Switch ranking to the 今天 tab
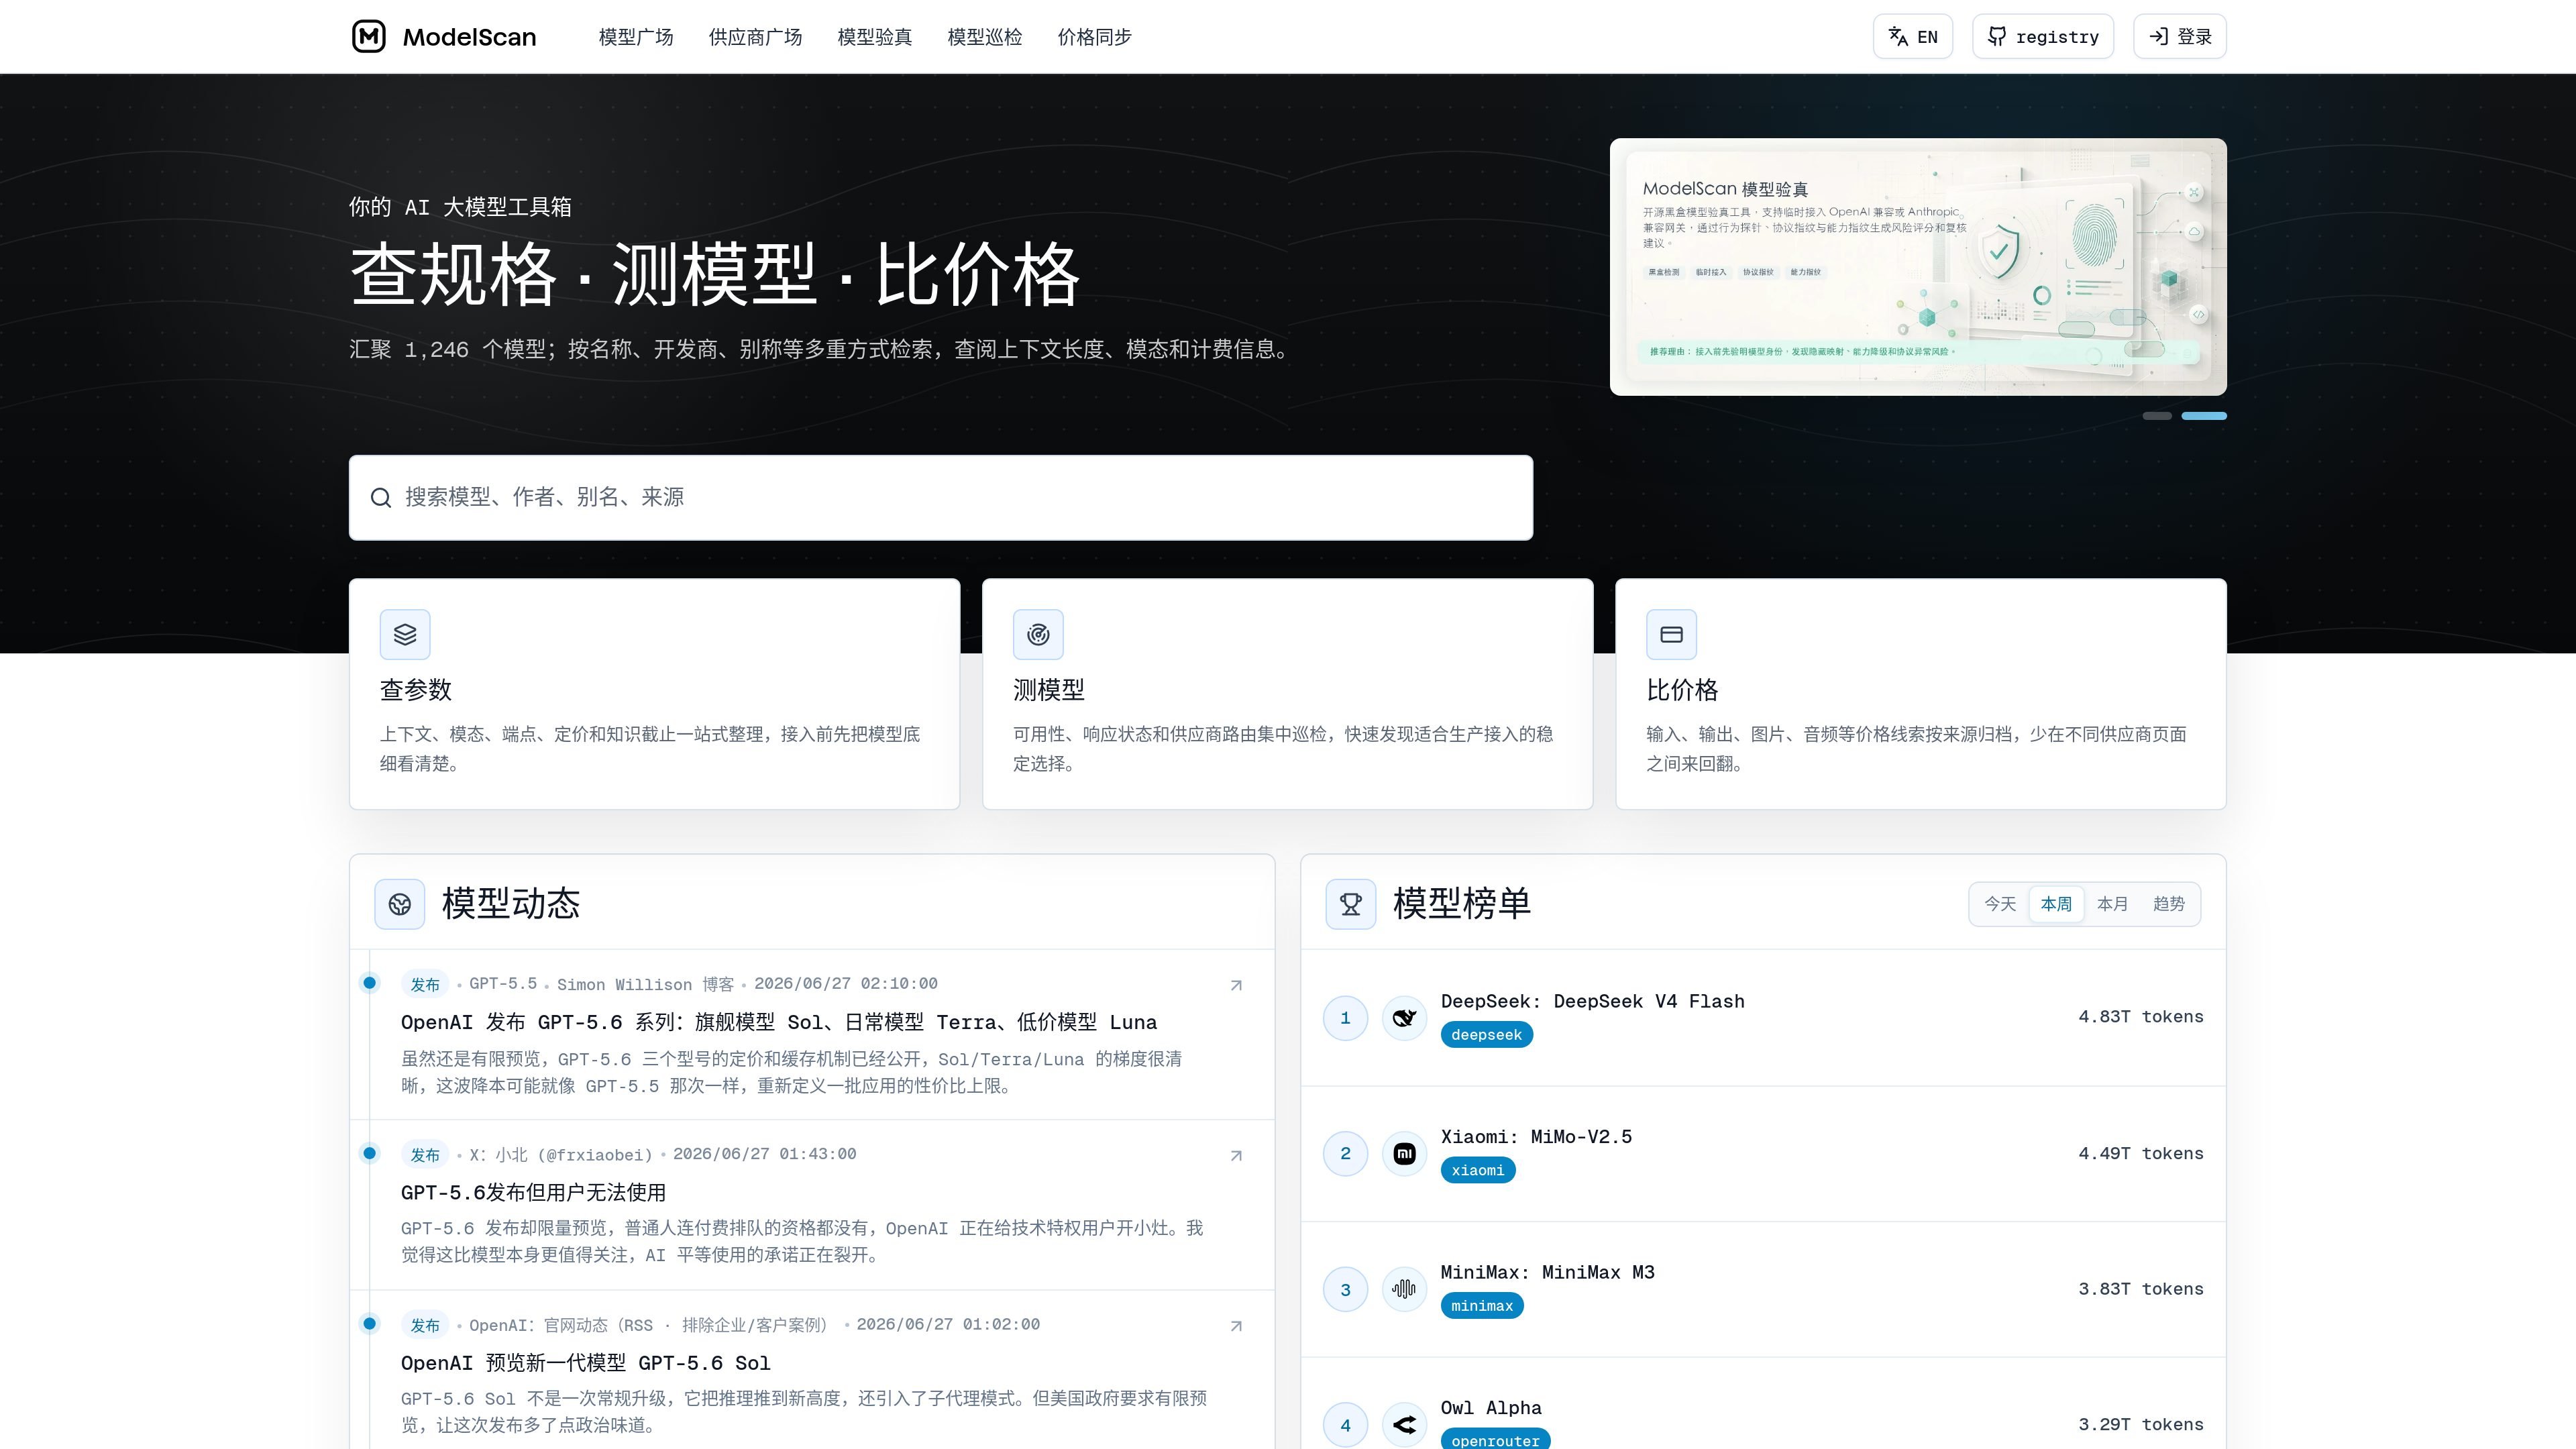This screenshot has height=1449, width=2576. click(x=2000, y=904)
